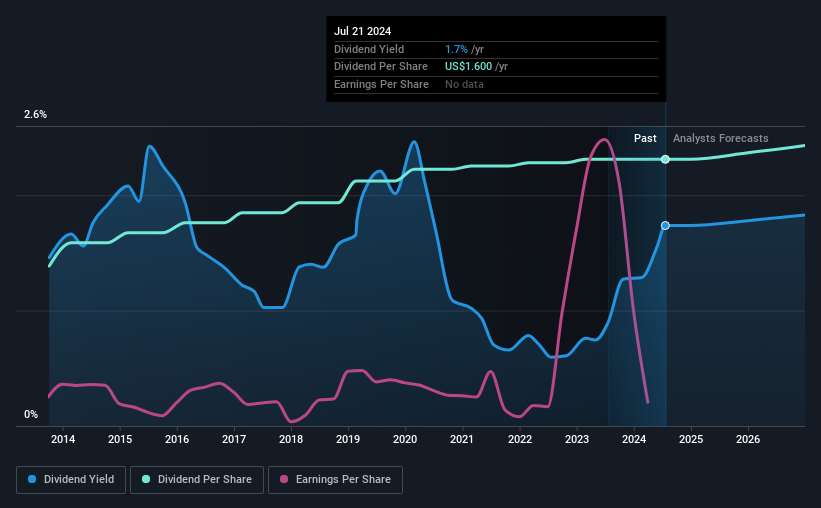The image size is (821, 508).
Task: Toggle the Earnings Per Share legend button
Action: 335,480
